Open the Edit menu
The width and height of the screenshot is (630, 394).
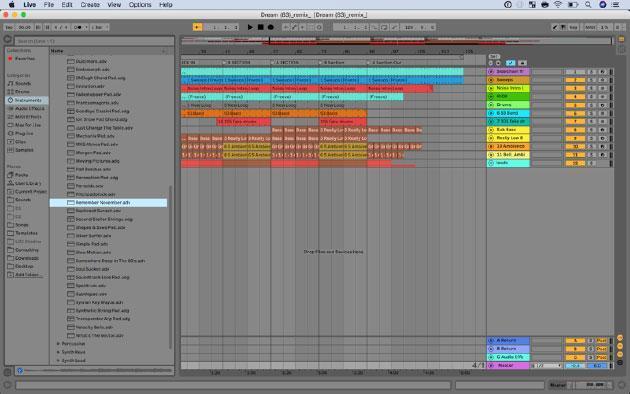pos(67,5)
